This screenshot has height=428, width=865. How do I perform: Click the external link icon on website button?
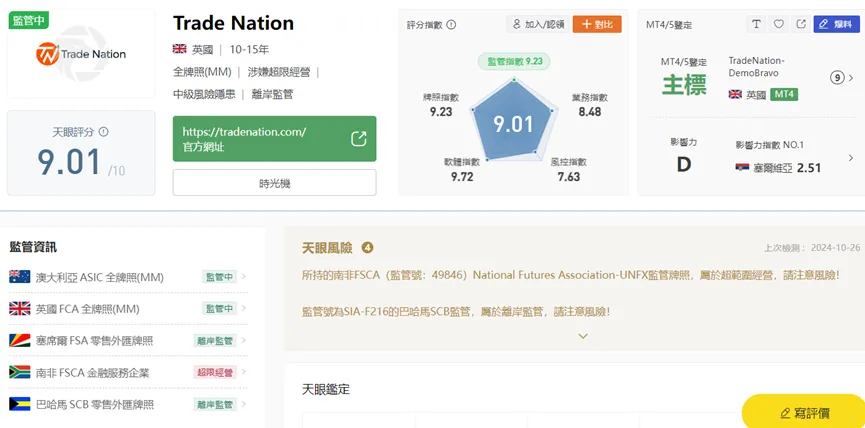[359, 139]
